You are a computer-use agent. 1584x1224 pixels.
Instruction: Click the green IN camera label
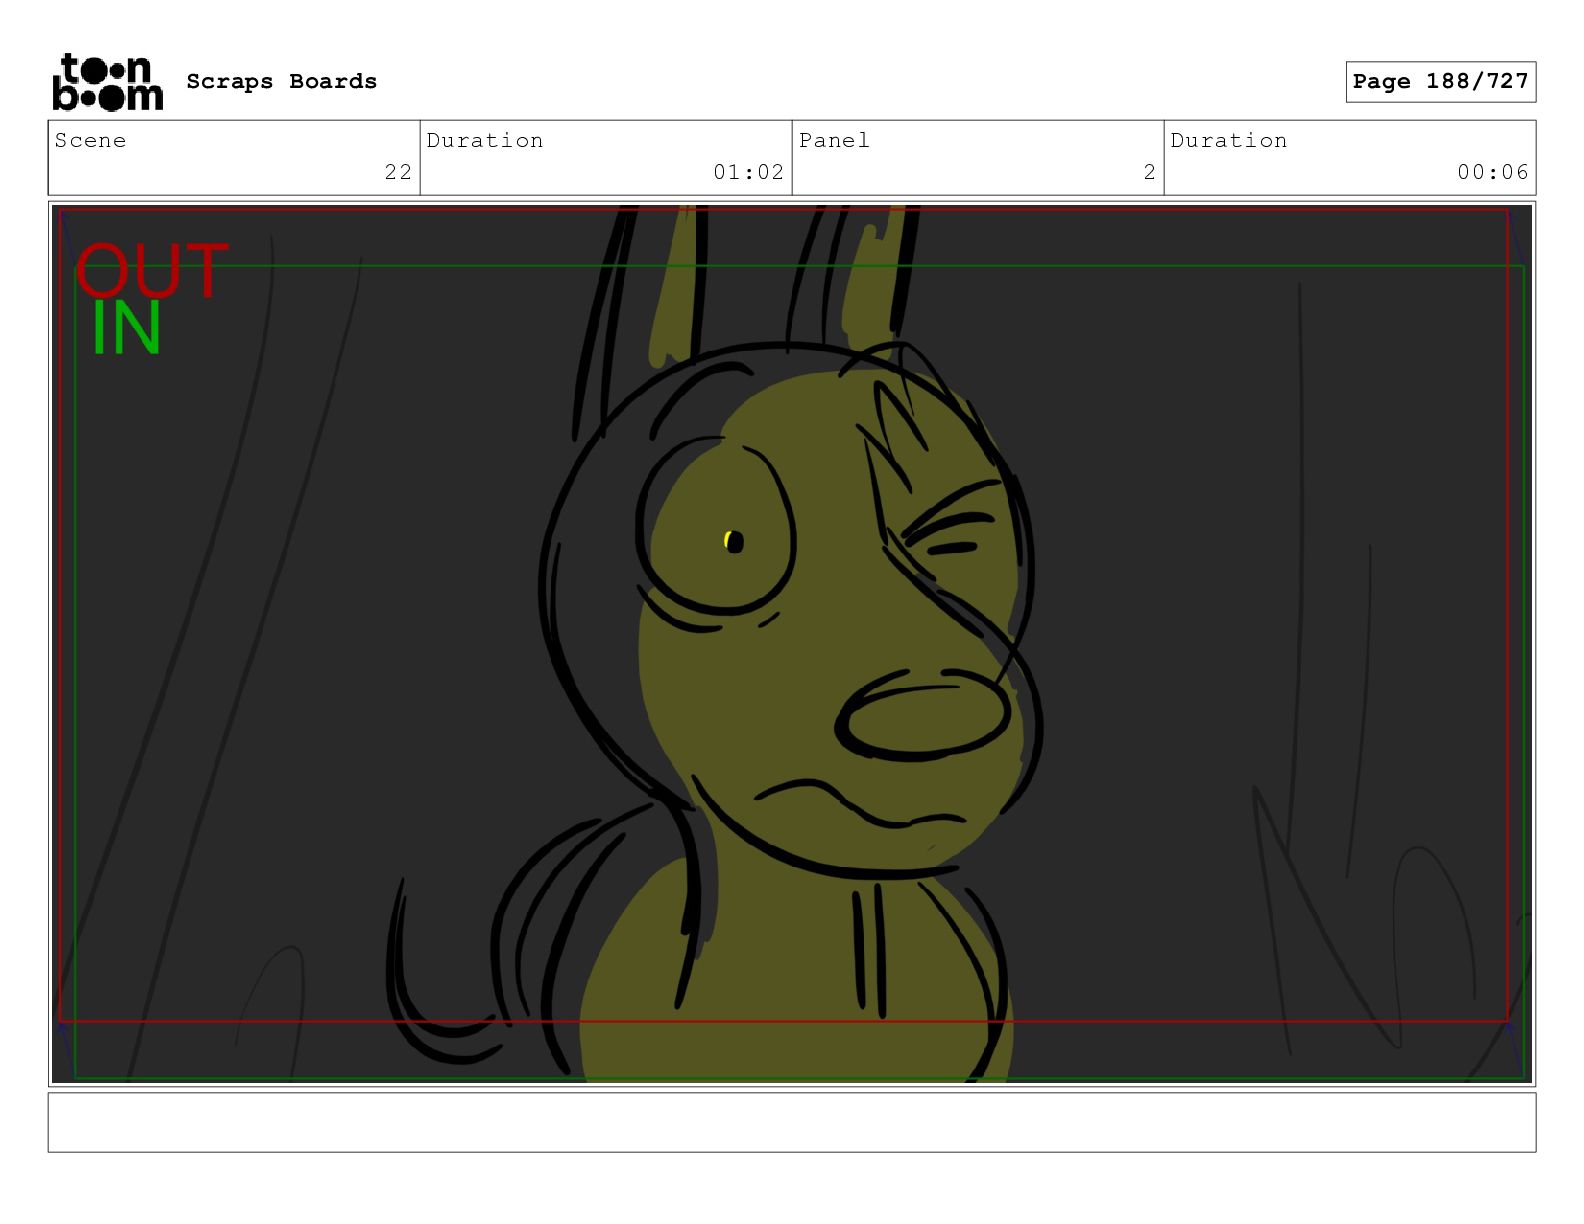[x=126, y=328]
